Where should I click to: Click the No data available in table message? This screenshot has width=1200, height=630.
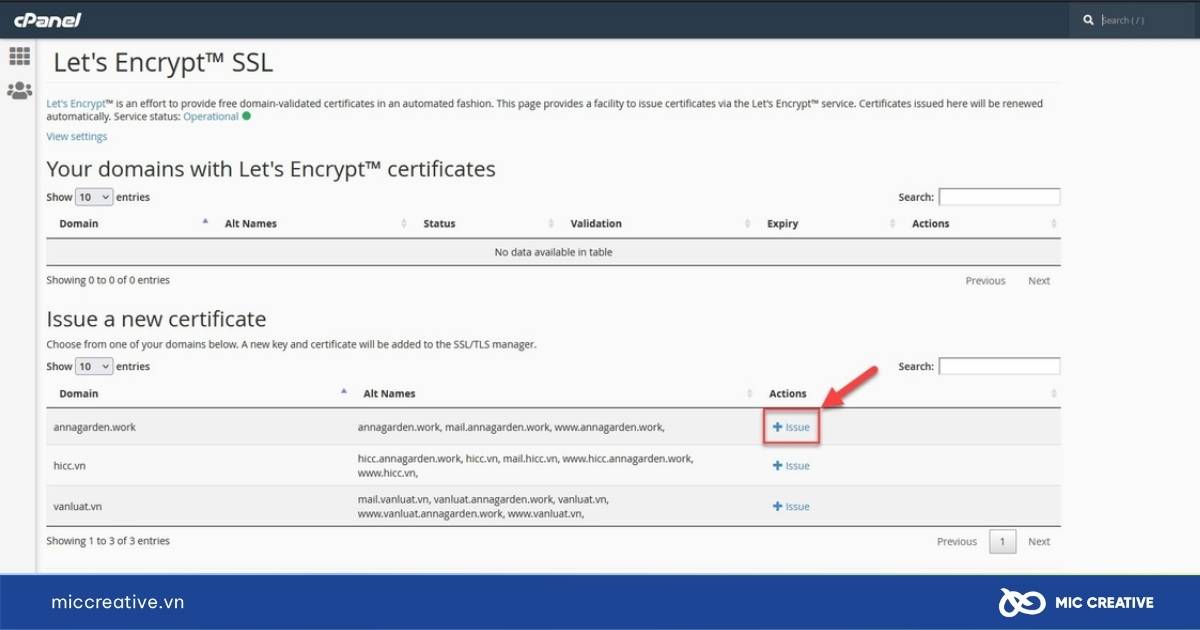(553, 252)
